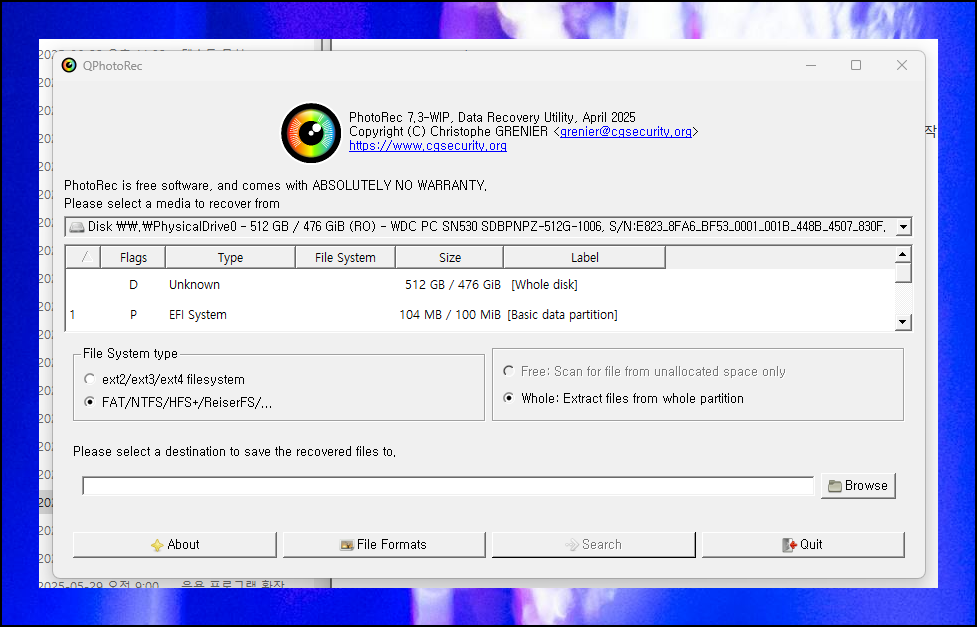Click the partition list scrollbar thumb
Image resolution: width=977 pixels, height=627 pixels.
pos(903,273)
